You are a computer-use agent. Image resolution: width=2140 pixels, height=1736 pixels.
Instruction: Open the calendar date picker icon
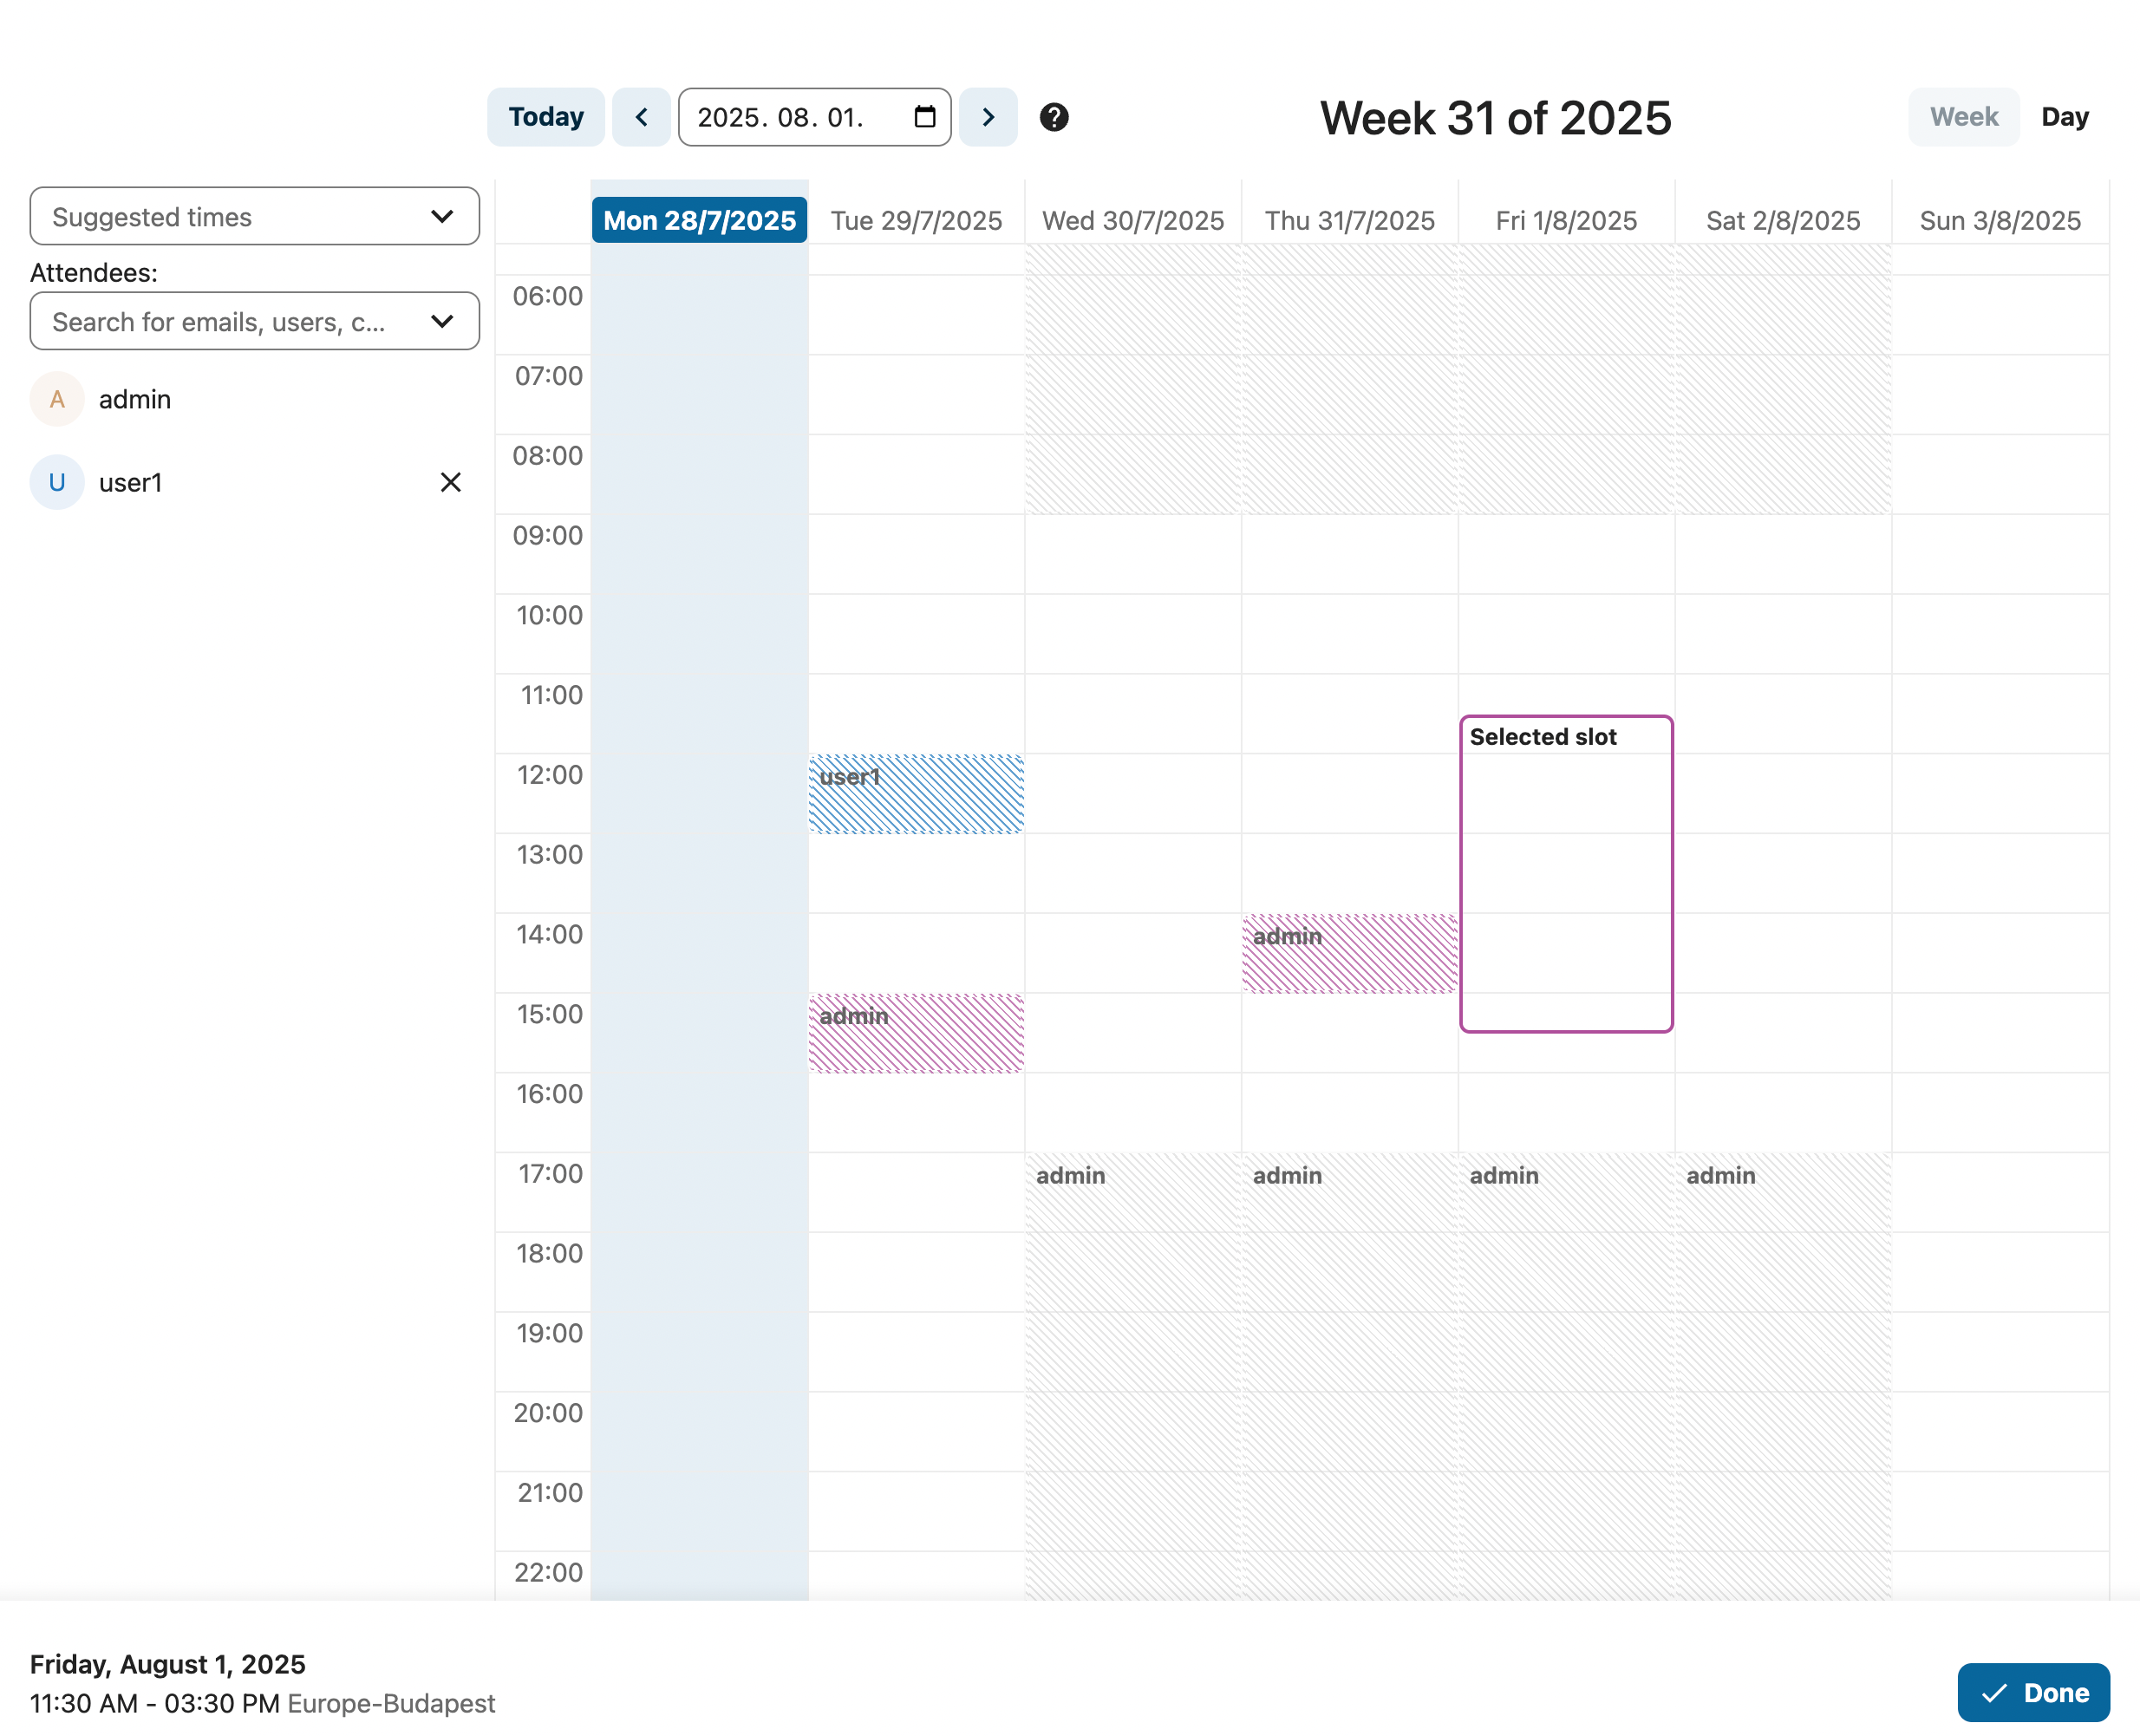[x=925, y=117]
